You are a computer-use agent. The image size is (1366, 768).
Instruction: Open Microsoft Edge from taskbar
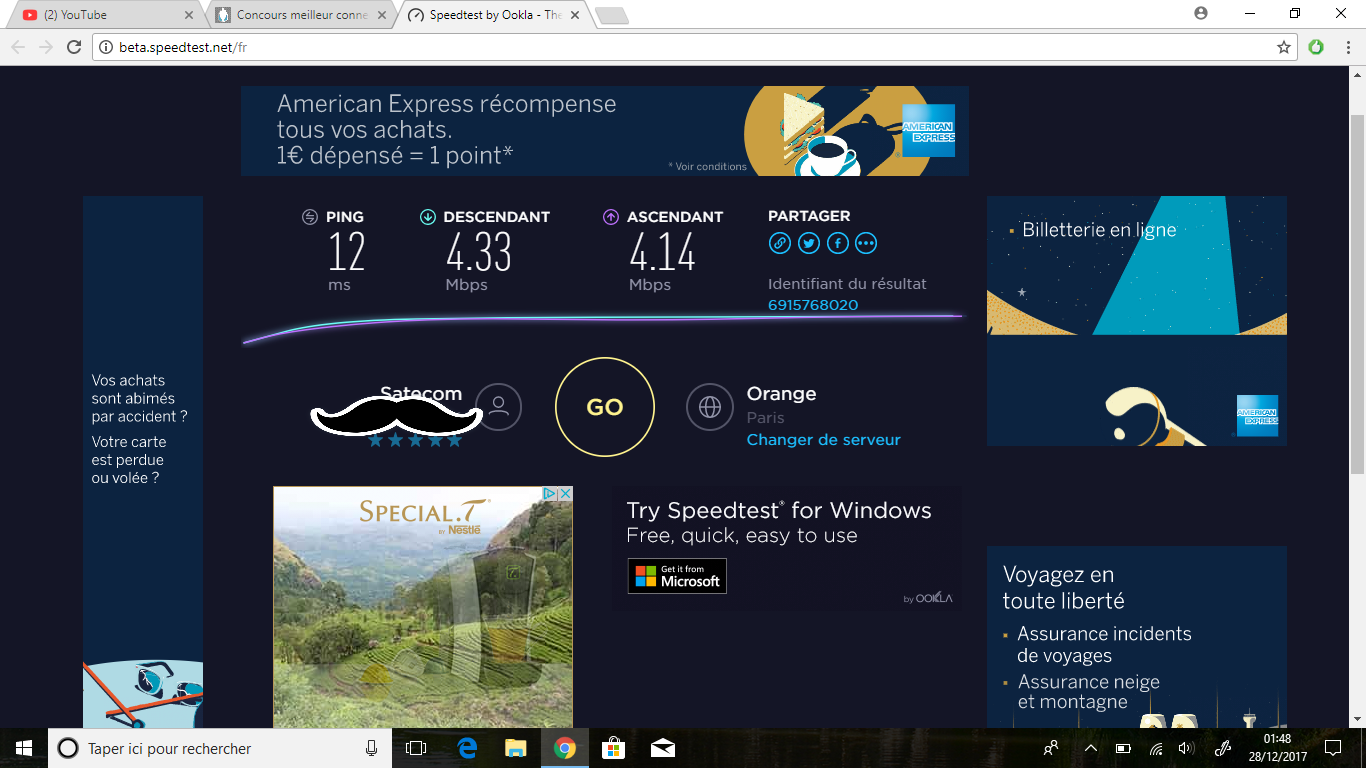(467, 748)
